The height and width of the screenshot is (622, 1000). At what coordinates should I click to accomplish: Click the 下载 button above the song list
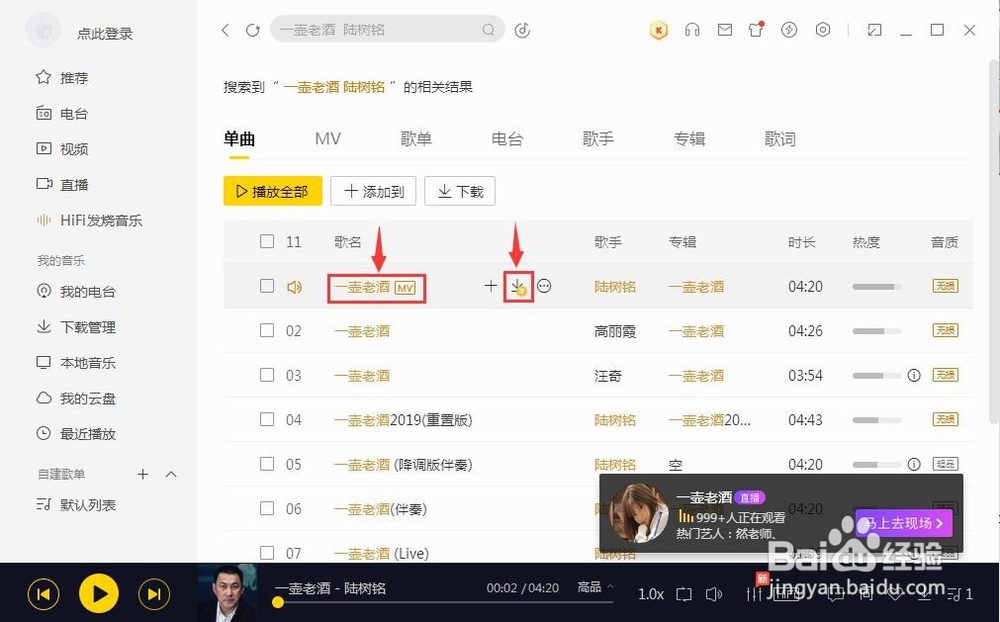(x=460, y=191)
